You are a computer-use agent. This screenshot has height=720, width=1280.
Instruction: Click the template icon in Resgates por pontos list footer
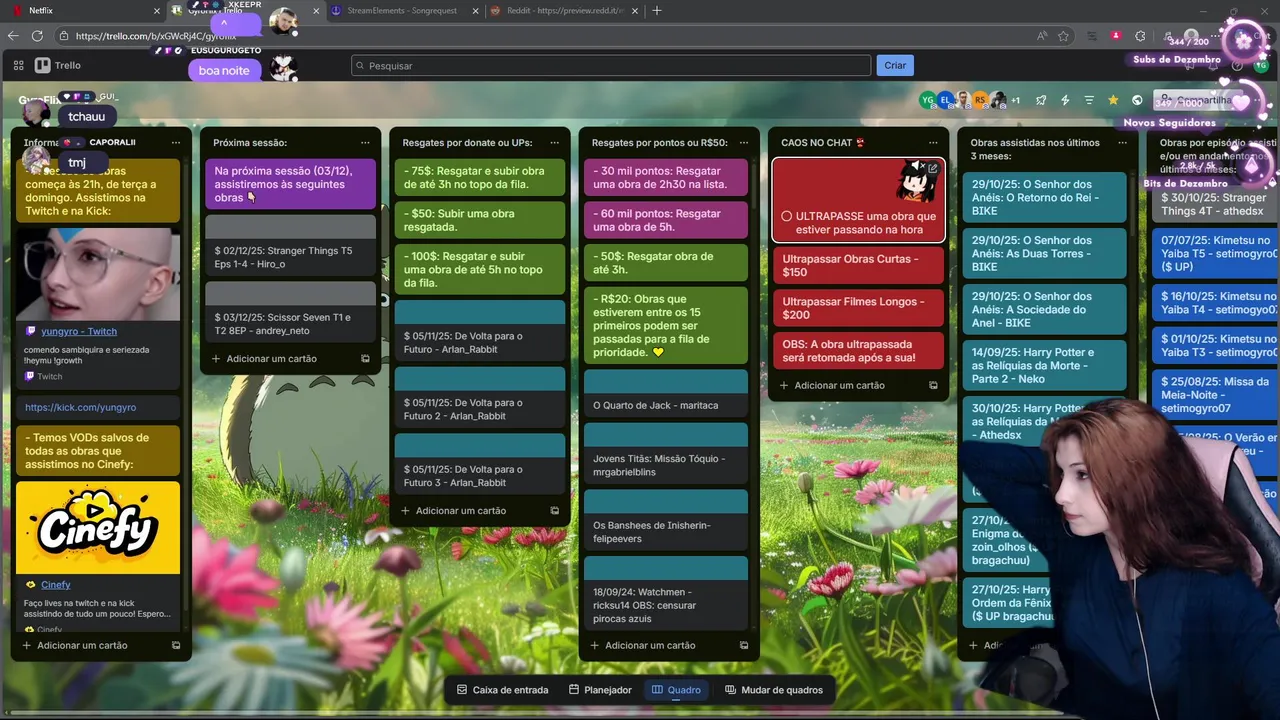click(x=744, y=646)
